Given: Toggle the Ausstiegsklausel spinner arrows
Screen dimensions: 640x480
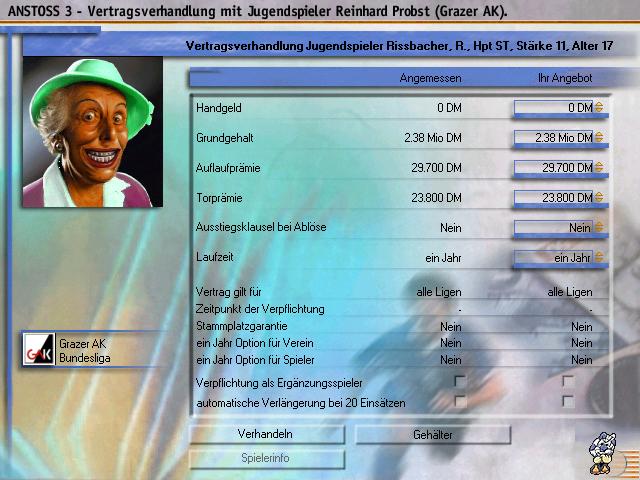Looking at the screenshot, I should pyautogui.click(x=599, y=227).
